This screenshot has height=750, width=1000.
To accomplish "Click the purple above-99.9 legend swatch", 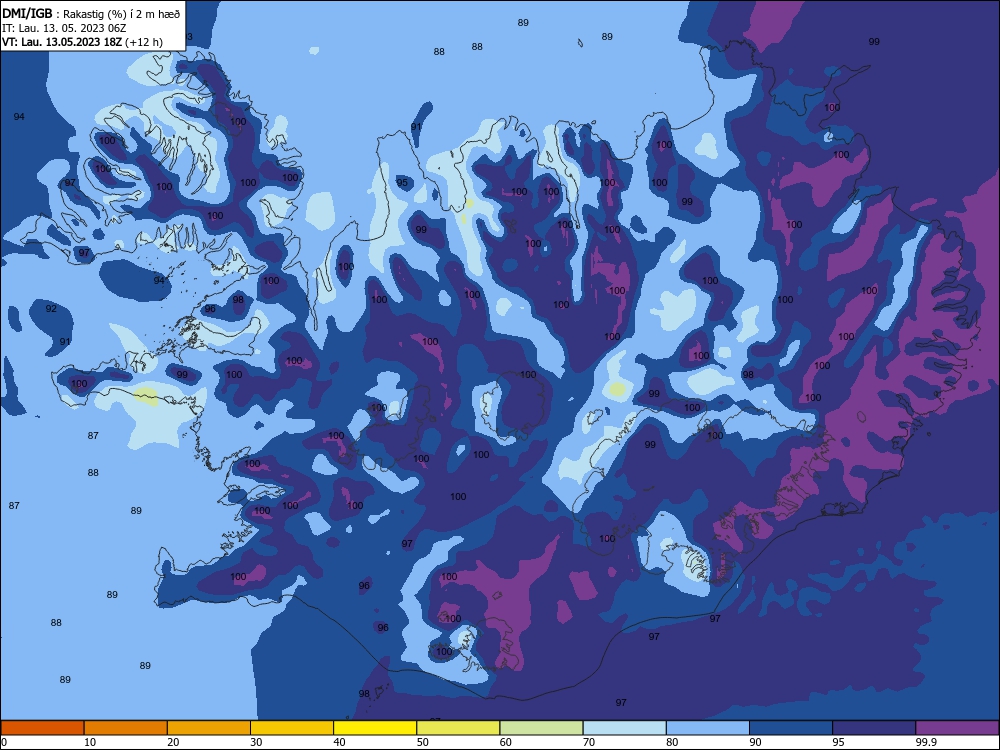I will click(x=957, y=728).
